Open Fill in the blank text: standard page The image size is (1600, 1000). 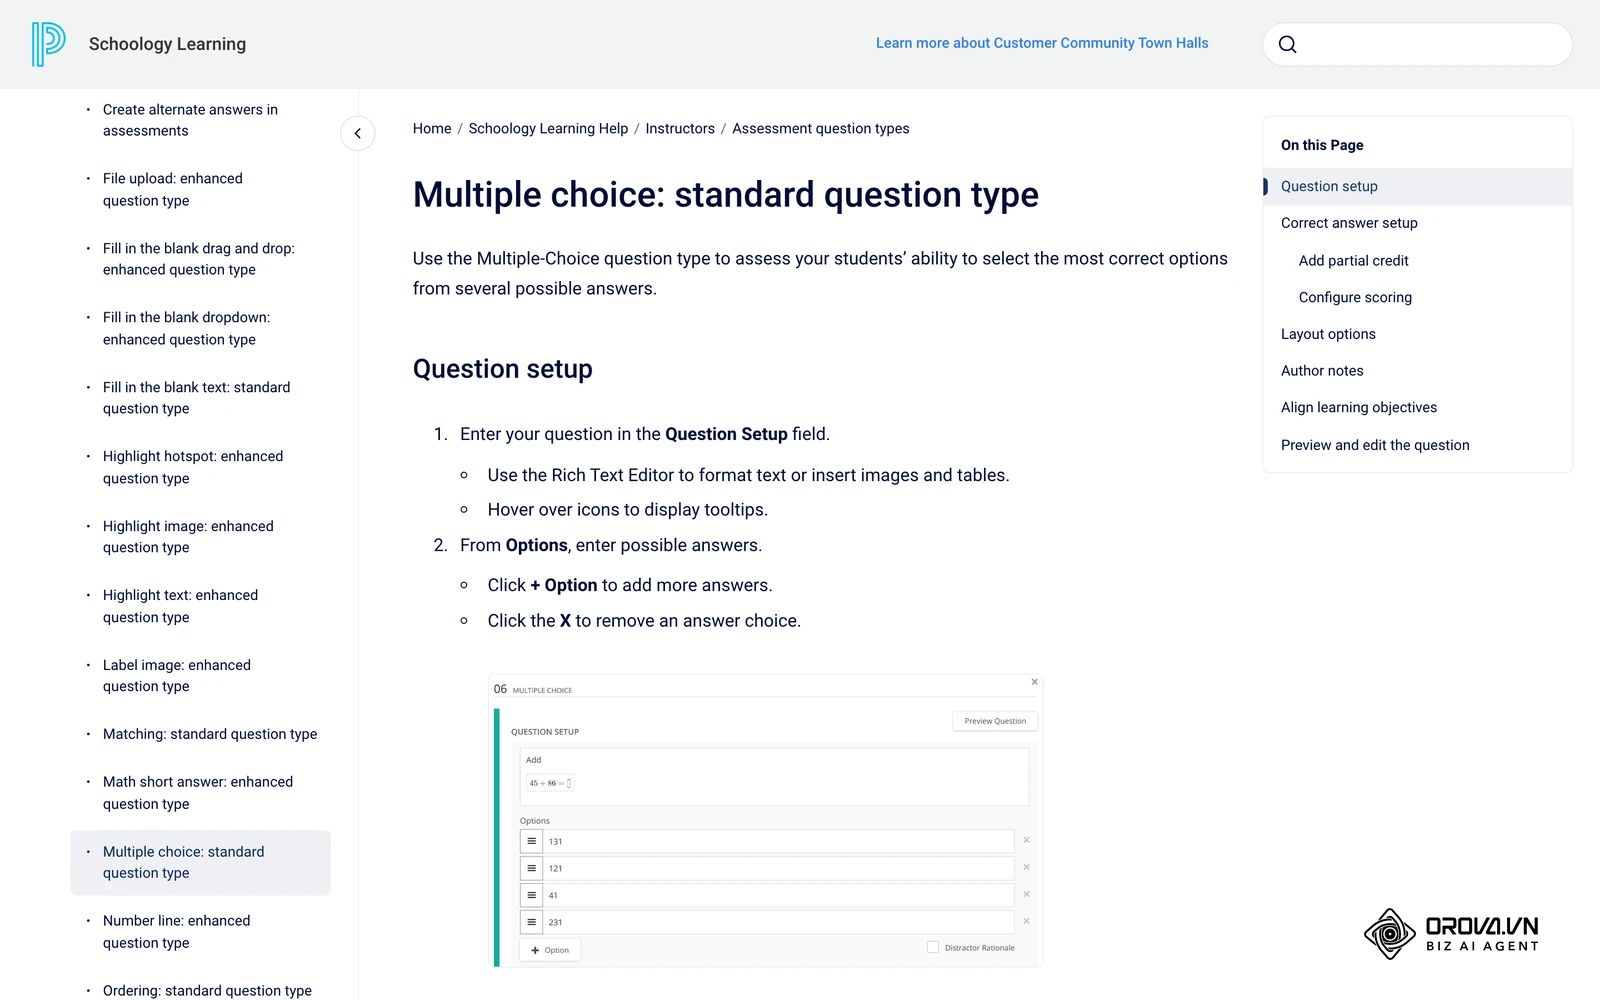(196, 398)
